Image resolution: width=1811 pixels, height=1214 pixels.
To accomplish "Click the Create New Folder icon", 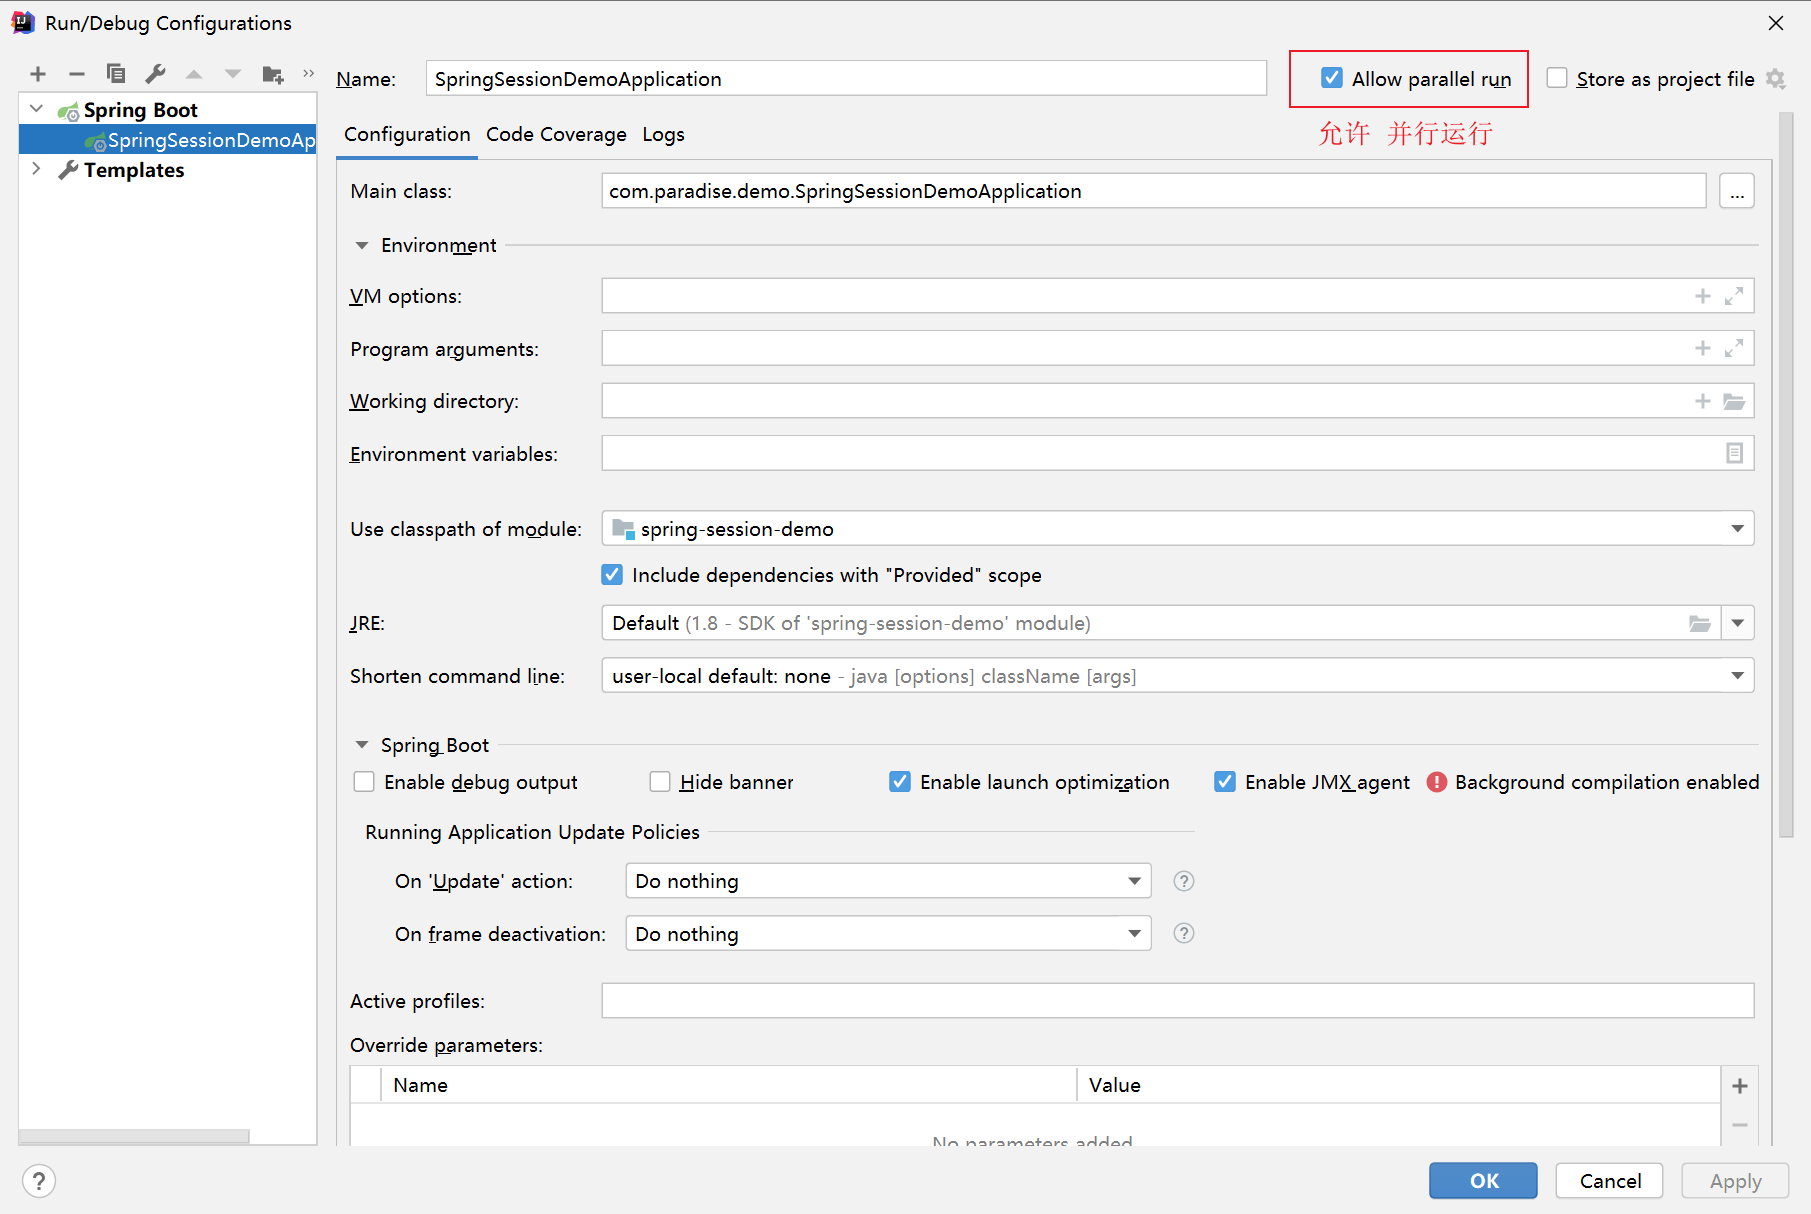I will tap(272, 74).
